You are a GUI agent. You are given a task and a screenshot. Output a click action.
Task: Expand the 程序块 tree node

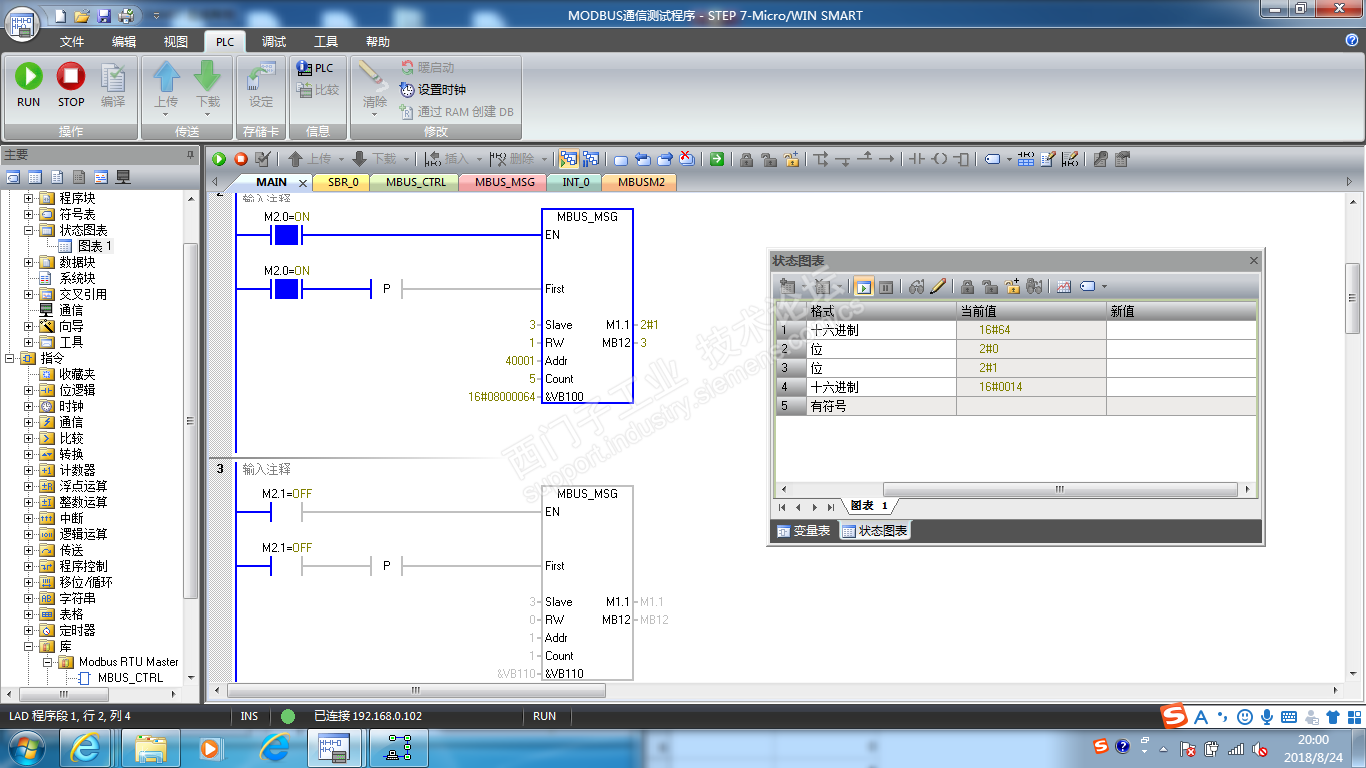[29, 198]
